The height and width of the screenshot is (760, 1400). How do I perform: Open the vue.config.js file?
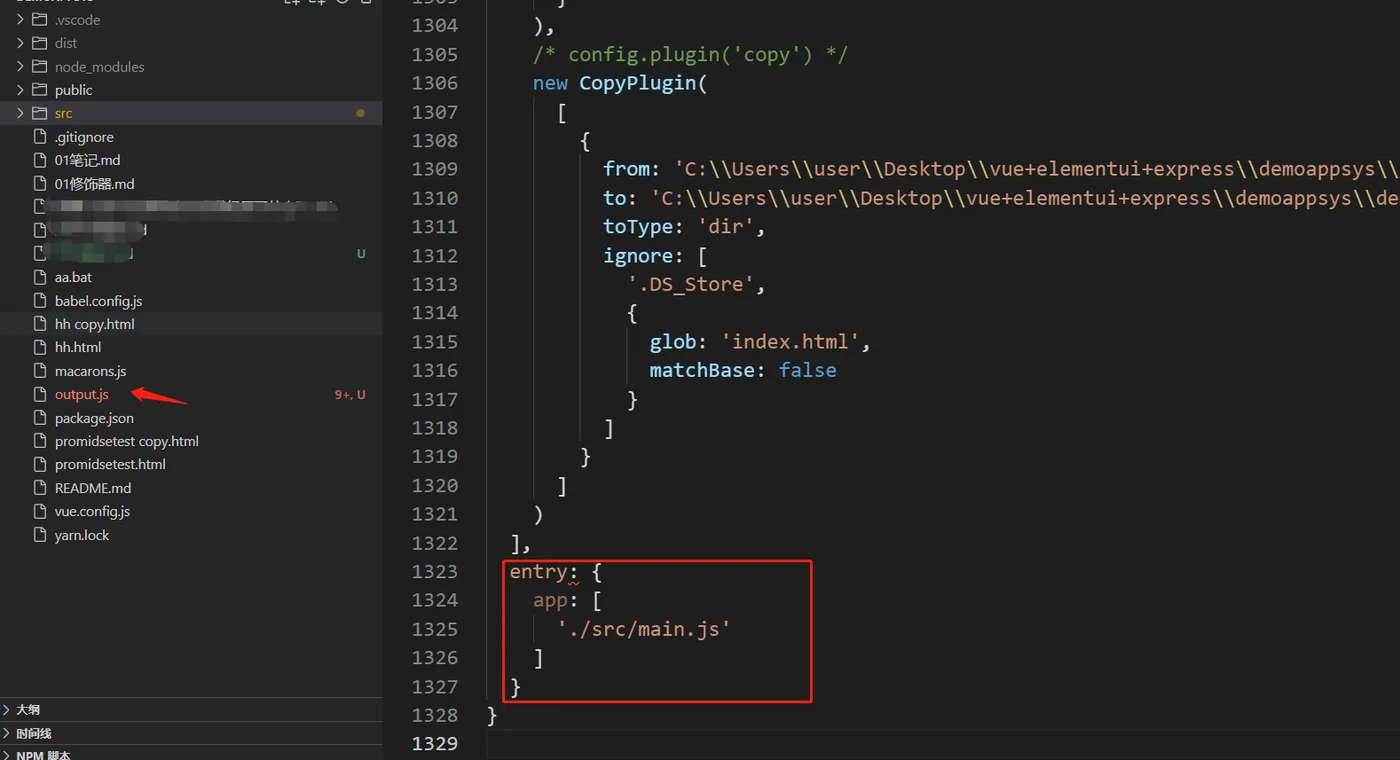coord(92,511)
